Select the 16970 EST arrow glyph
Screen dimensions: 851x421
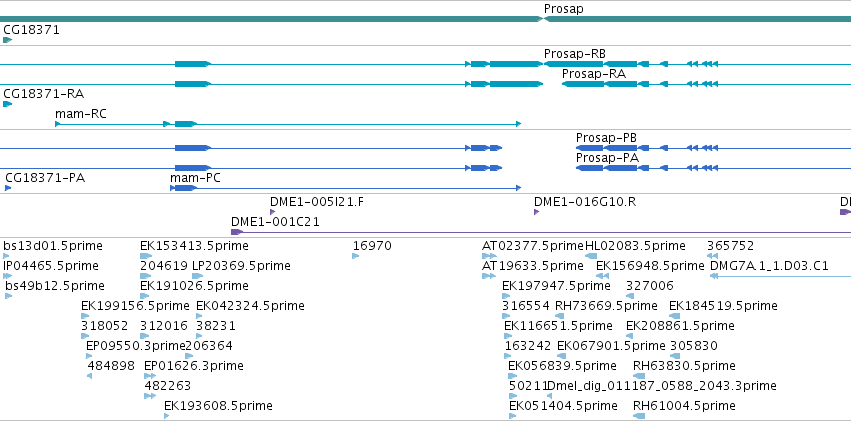(355, 256)
